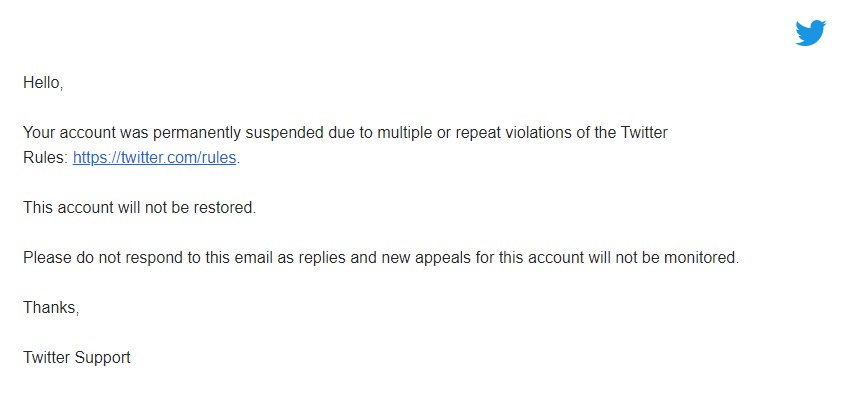Open the https://twitter.com/rules link

155,157
